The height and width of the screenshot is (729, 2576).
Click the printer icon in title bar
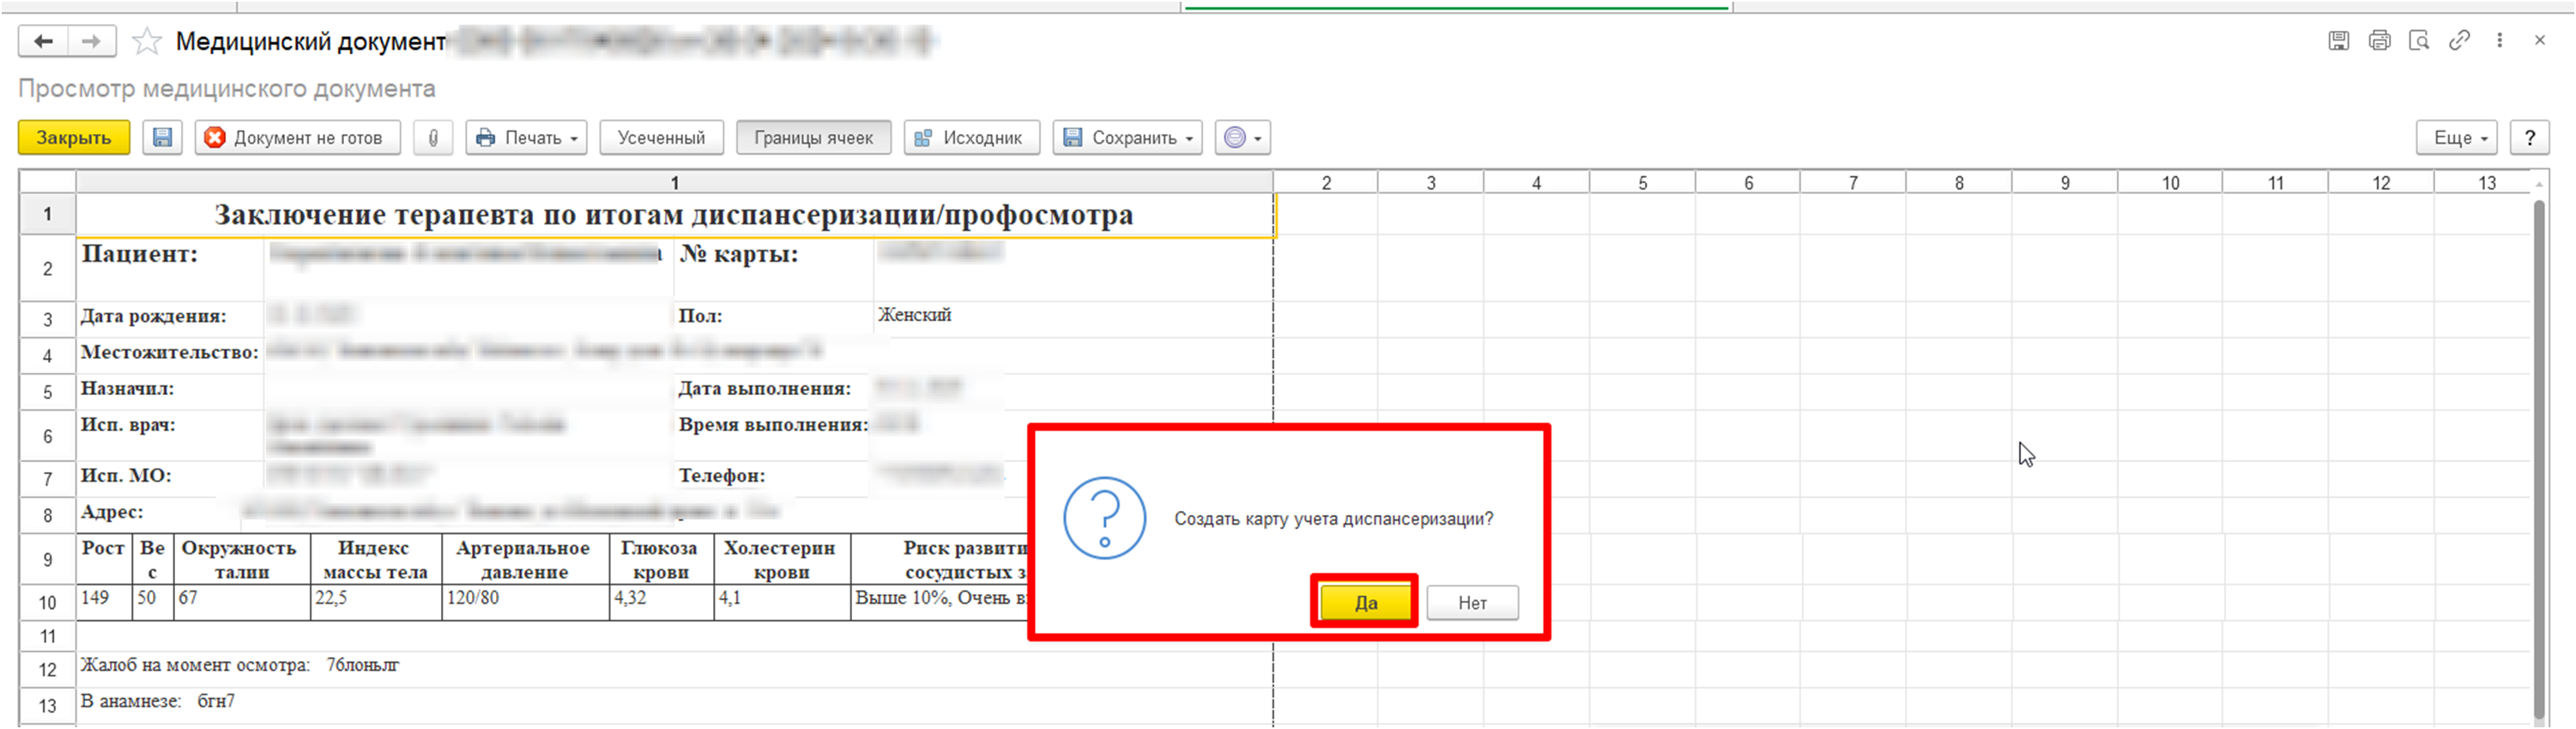click(x=2379, y=41)
